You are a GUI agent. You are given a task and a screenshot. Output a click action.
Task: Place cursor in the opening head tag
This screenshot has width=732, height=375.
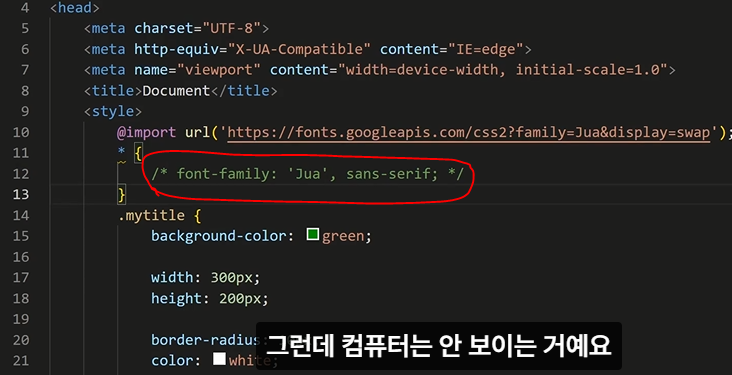(75, 8)
